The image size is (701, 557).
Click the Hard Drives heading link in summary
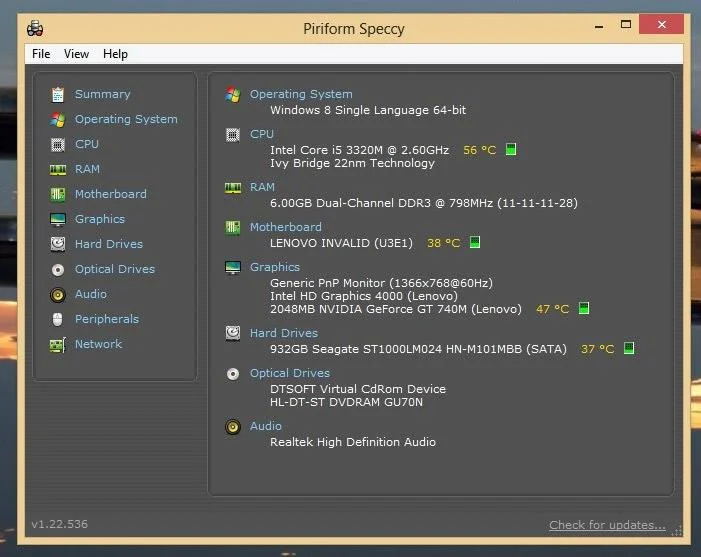point(283,333)
